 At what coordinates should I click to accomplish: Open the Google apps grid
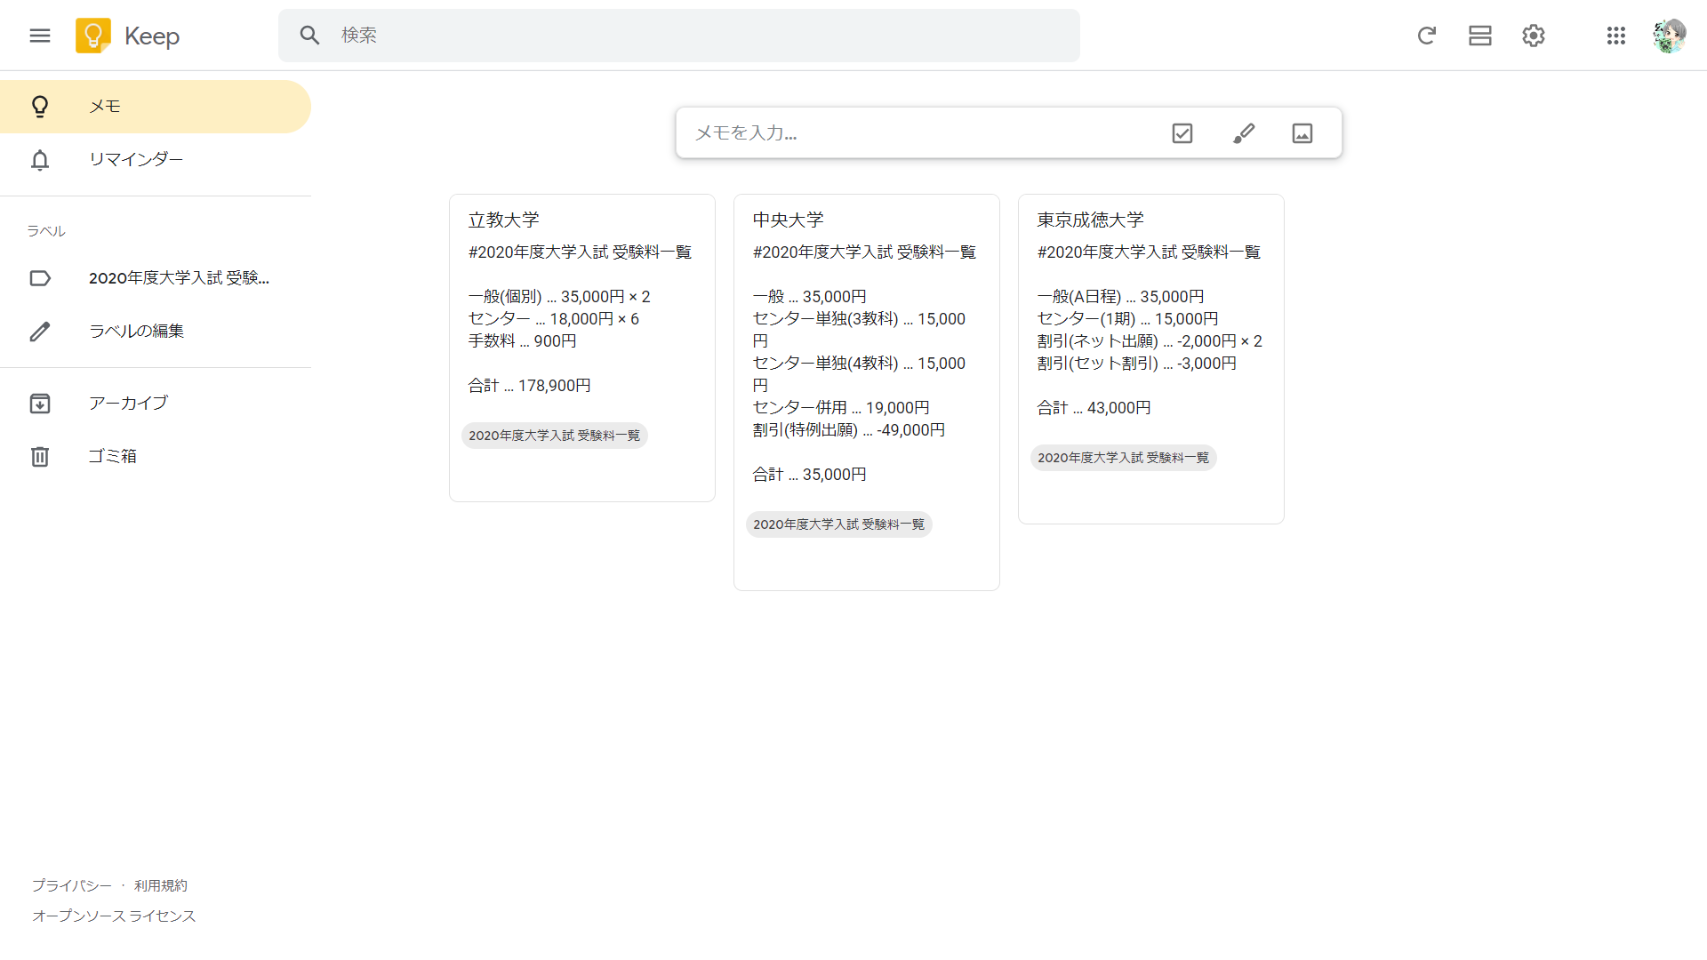(x=1616, y=36)
